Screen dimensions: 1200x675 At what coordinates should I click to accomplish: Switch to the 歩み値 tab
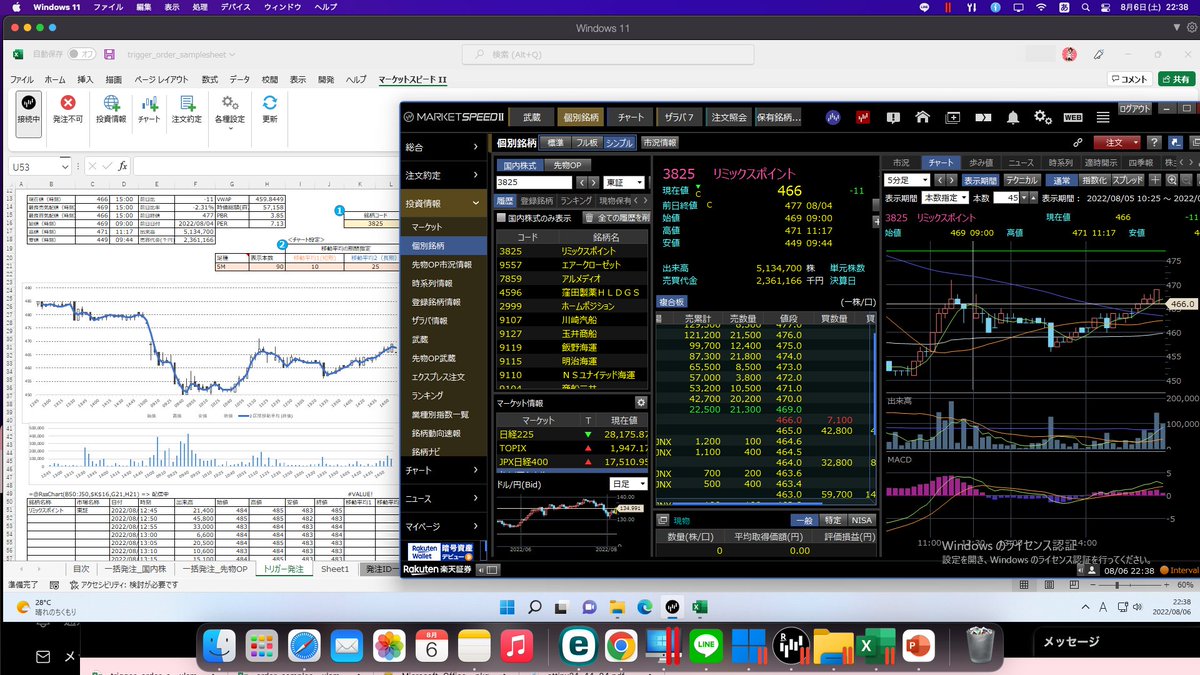981,162
